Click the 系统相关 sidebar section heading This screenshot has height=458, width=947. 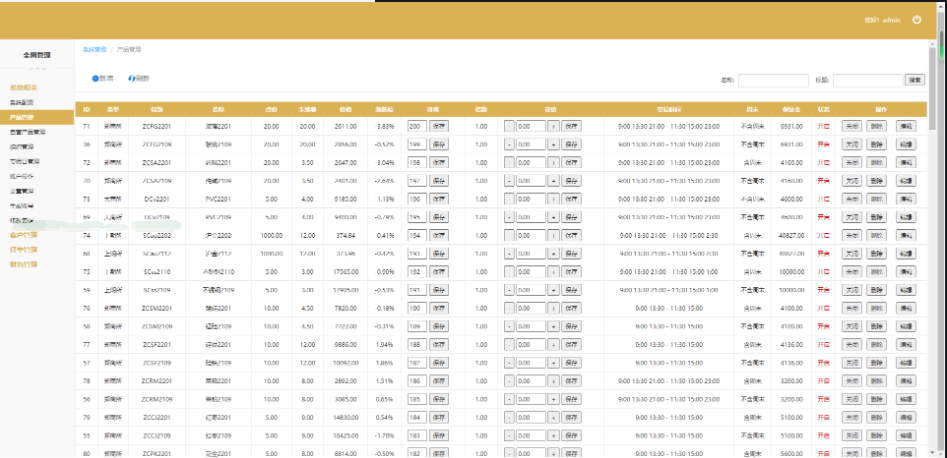(24, 88)
